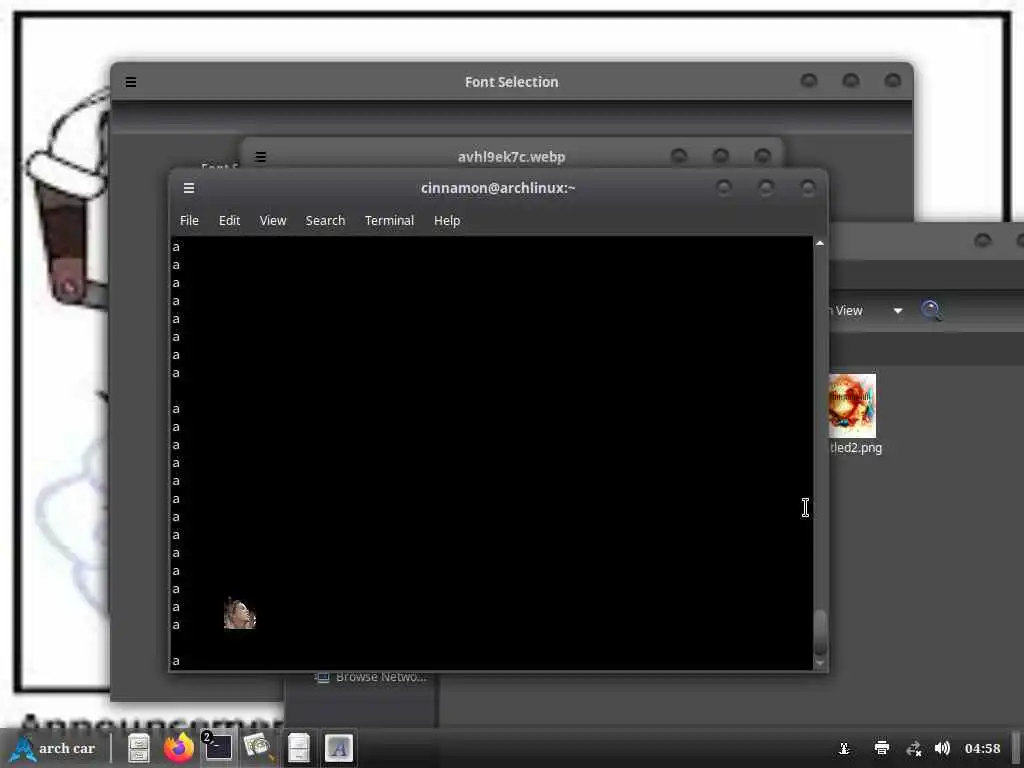Open the avhl9ek7c.webp window hamburger menu
The height and width of the screenshot is (768, 1024).
tap(260, 157)
